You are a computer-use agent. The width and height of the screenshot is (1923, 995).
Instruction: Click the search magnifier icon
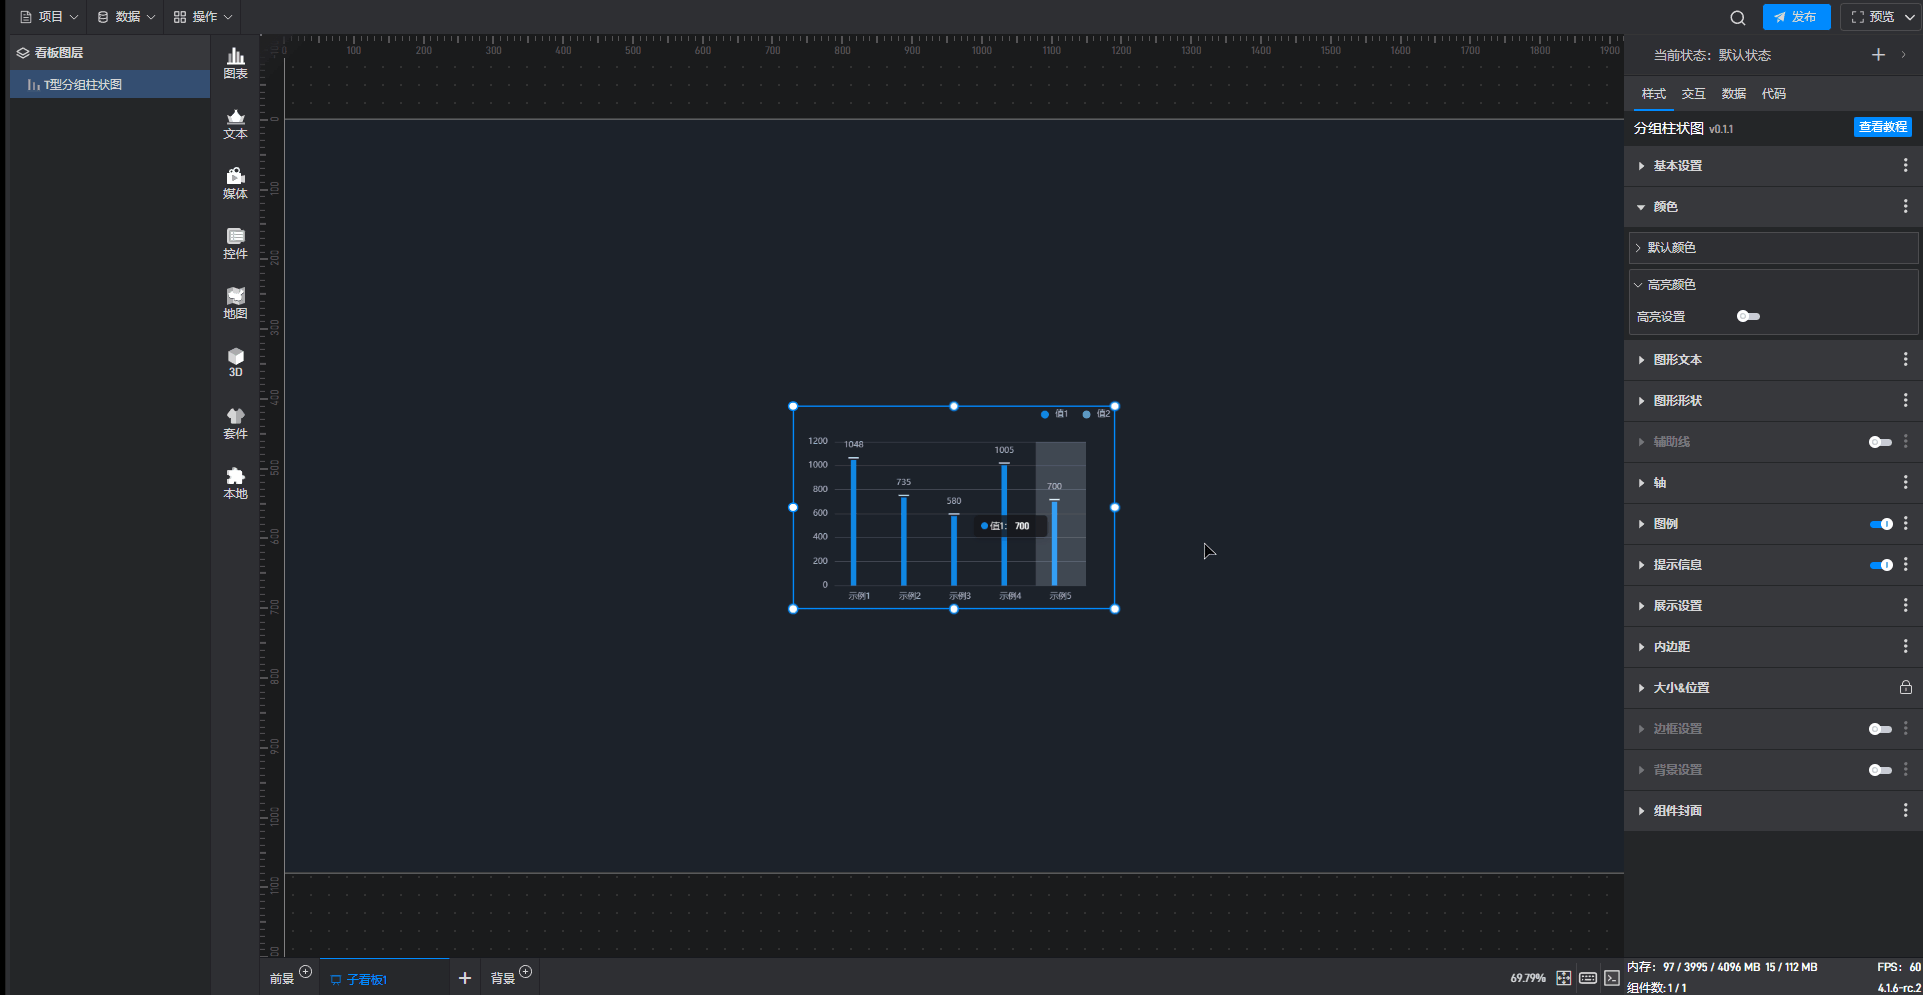coord(1738,17)
